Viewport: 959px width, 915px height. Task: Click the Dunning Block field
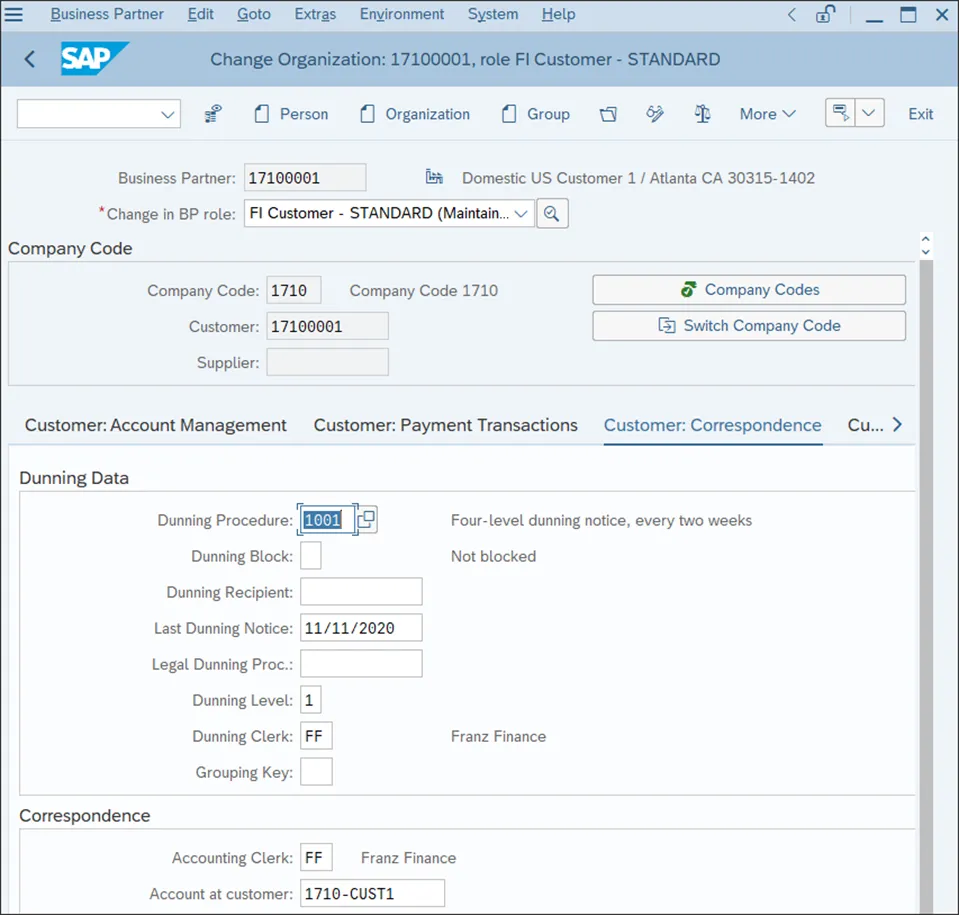[311, 556]
